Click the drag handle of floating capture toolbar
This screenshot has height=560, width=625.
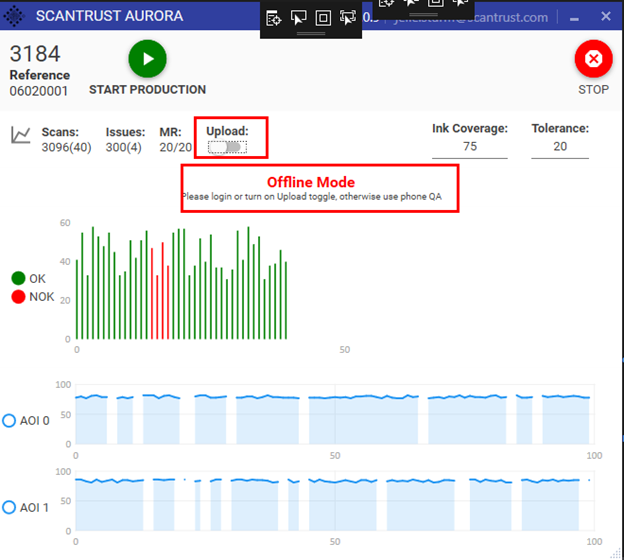[x=311, y=34]
